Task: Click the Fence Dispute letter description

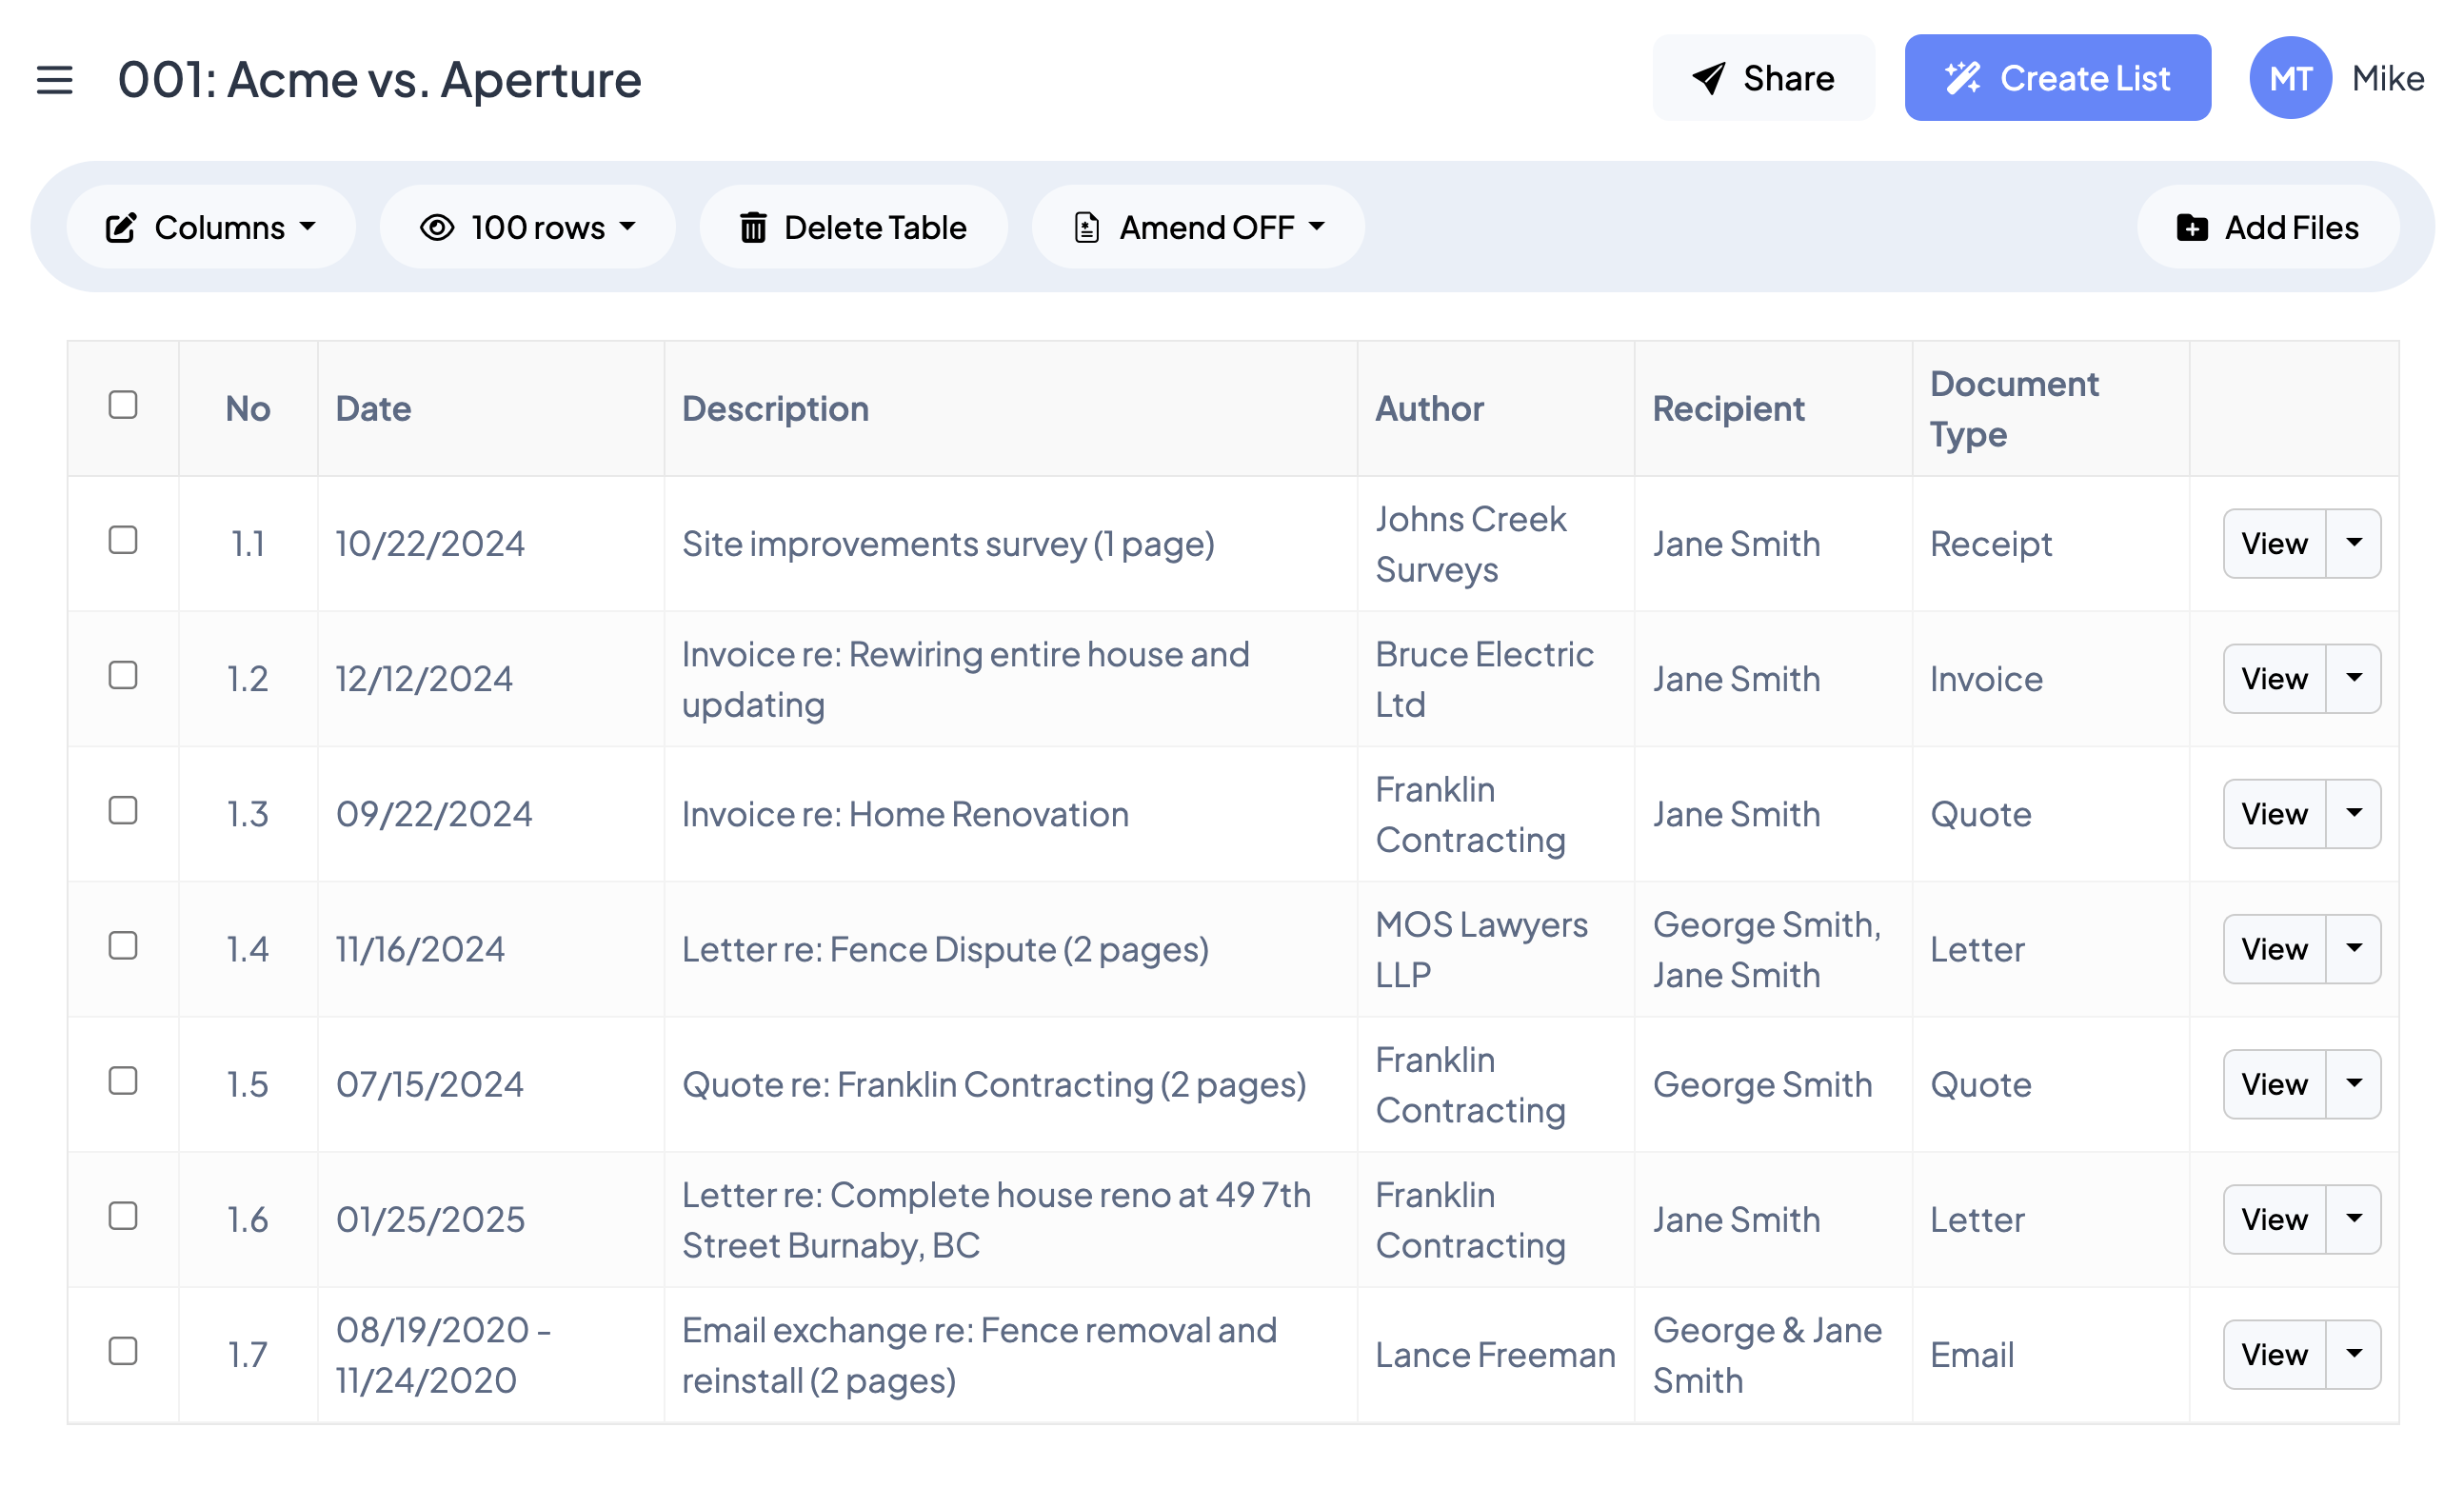Action: [945, 949]
